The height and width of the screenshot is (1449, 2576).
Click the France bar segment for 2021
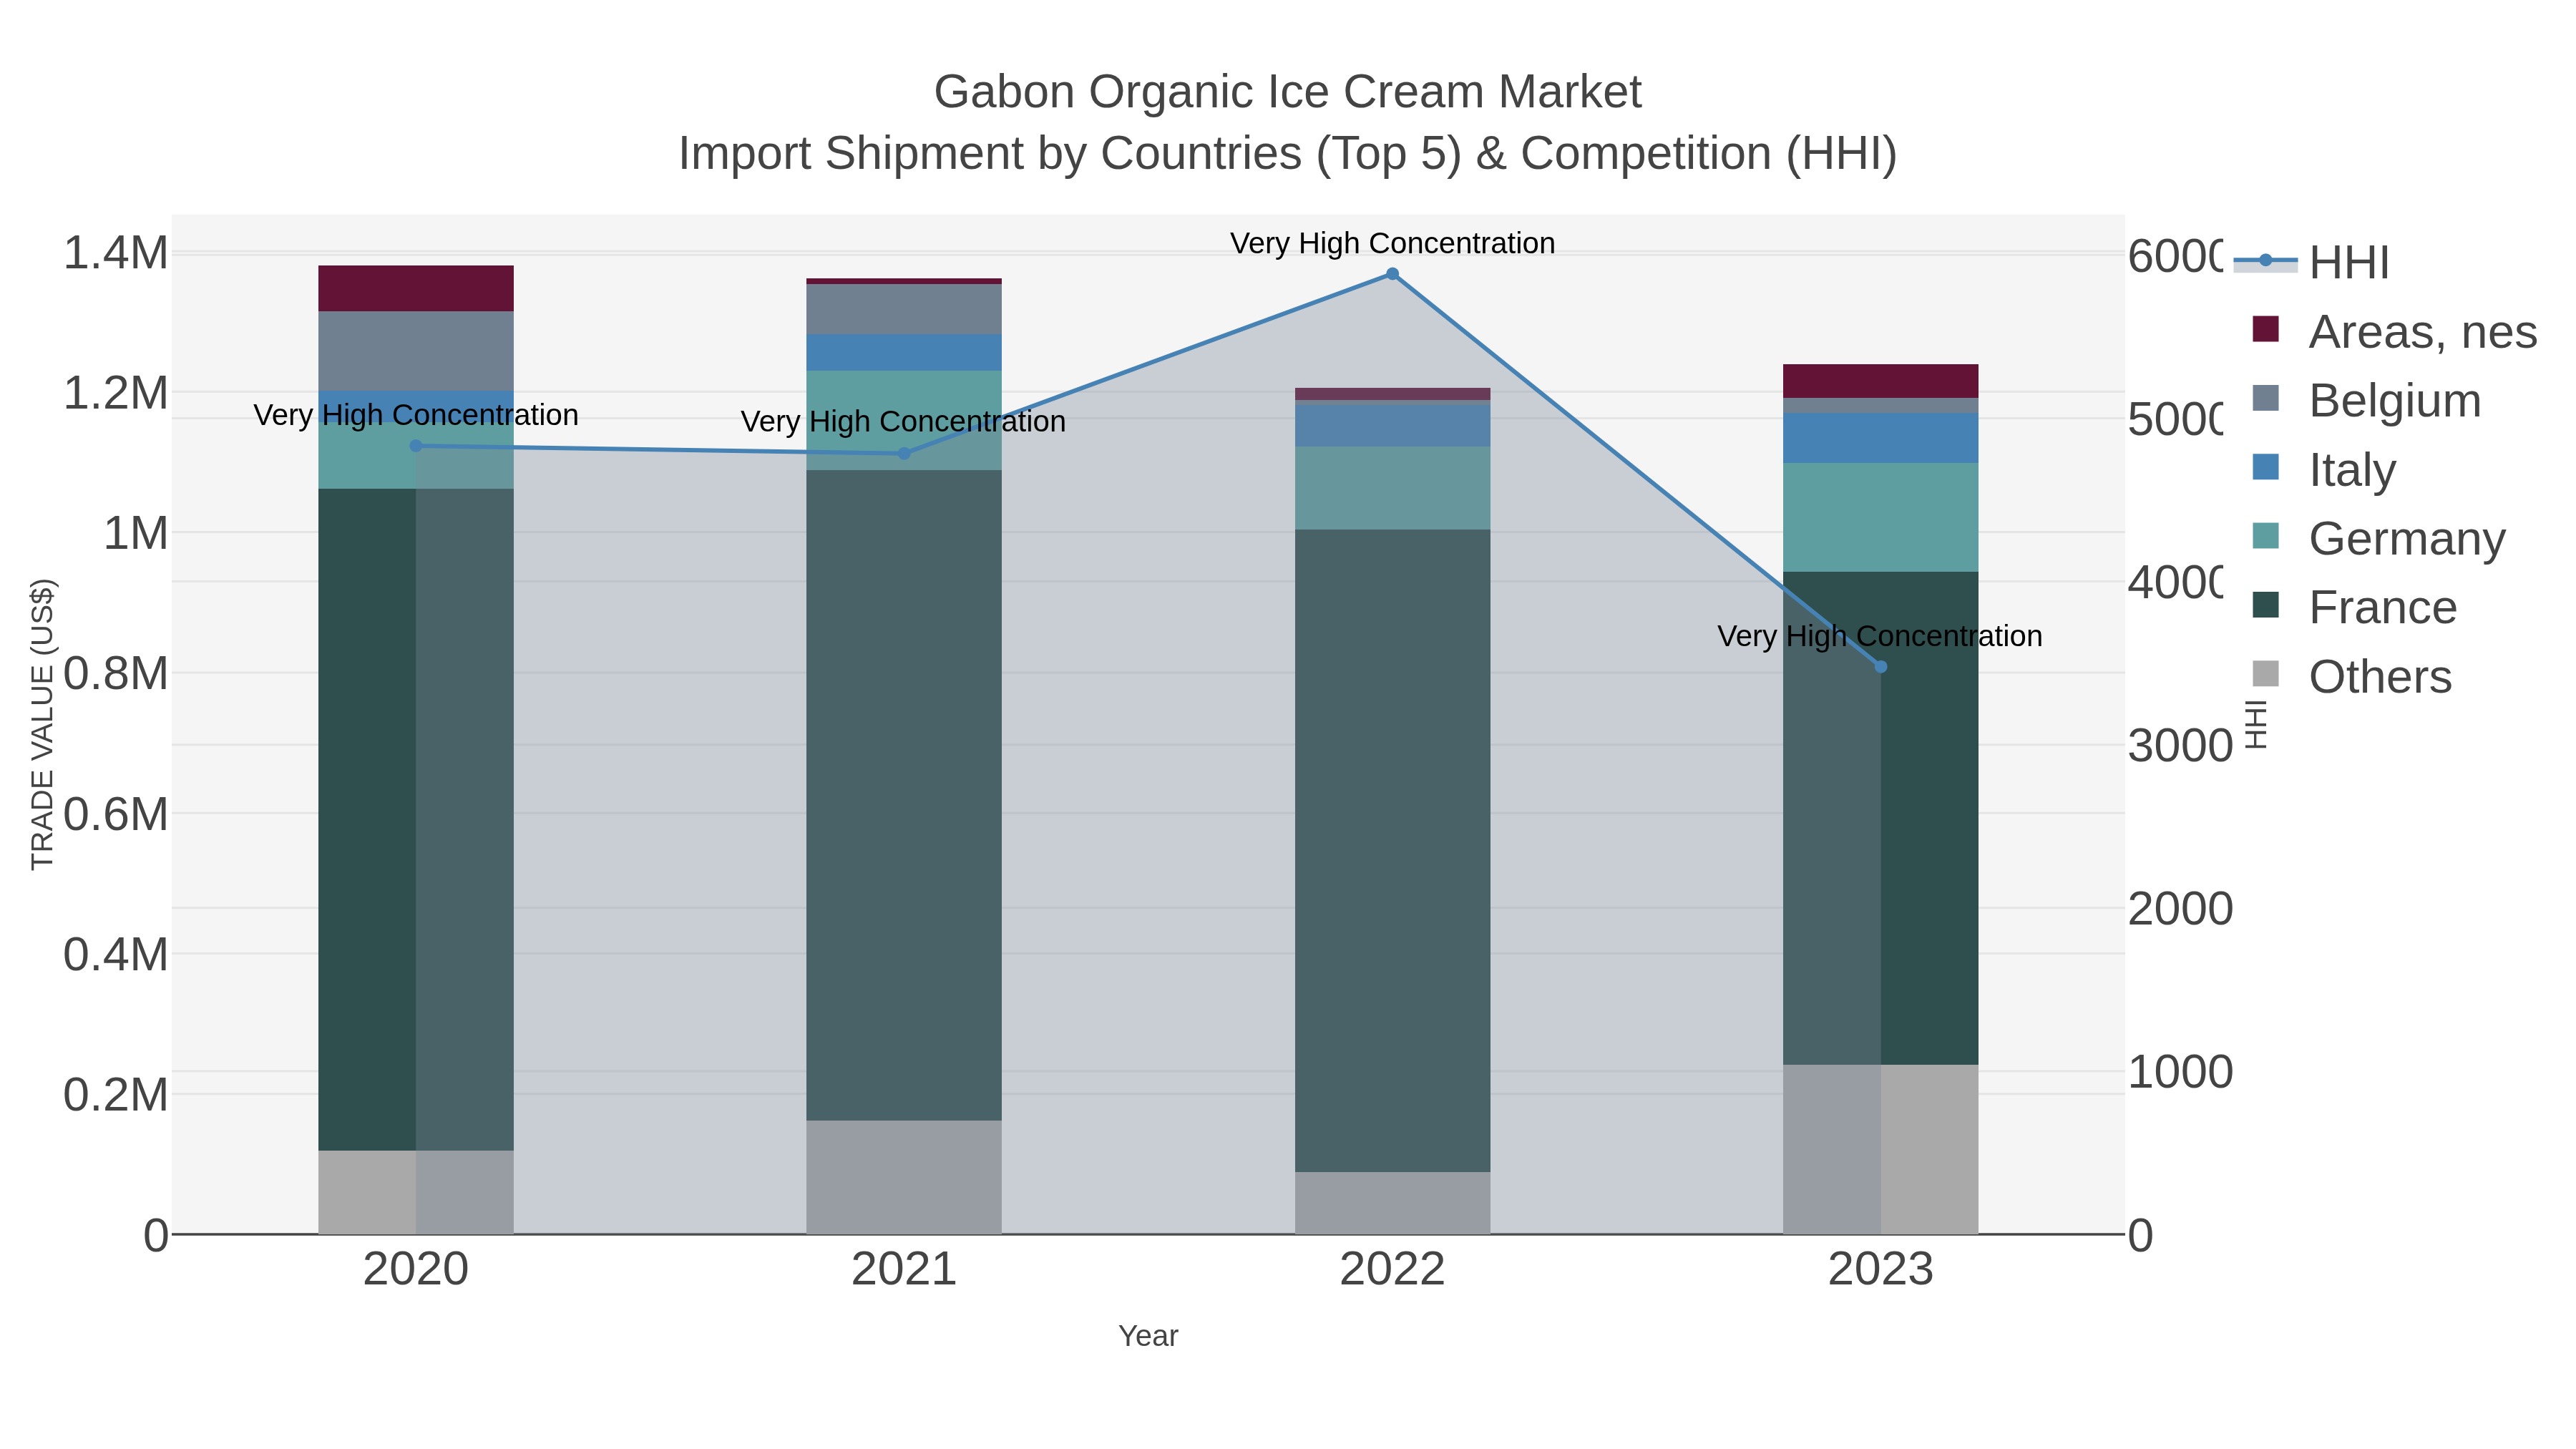tap(904, 795)
